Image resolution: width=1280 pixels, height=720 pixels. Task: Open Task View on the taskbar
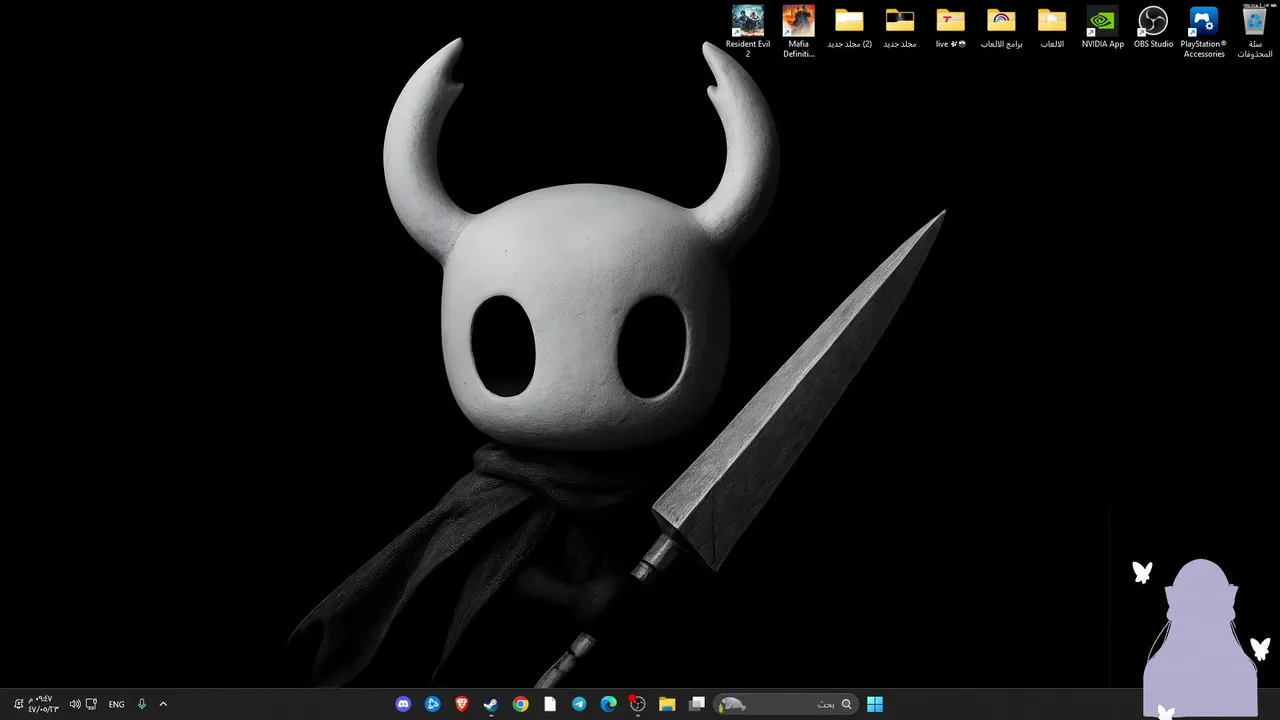point(697,704)
